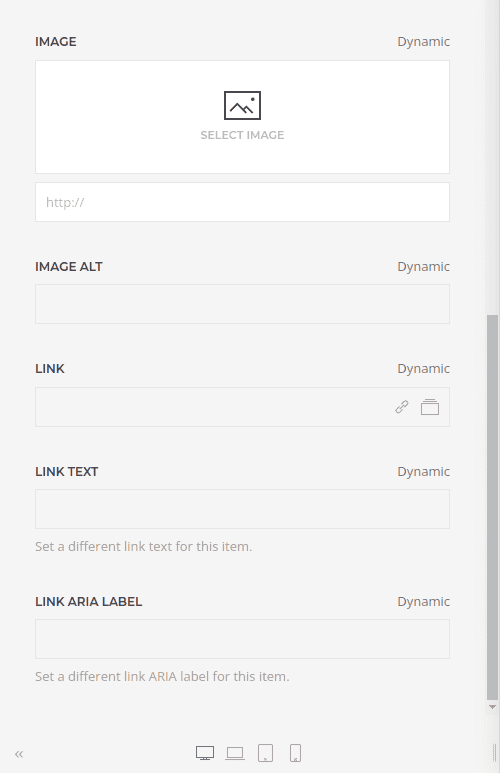
Task: Collapse the sidebar with double chevron
Action: tap(19, 754)
